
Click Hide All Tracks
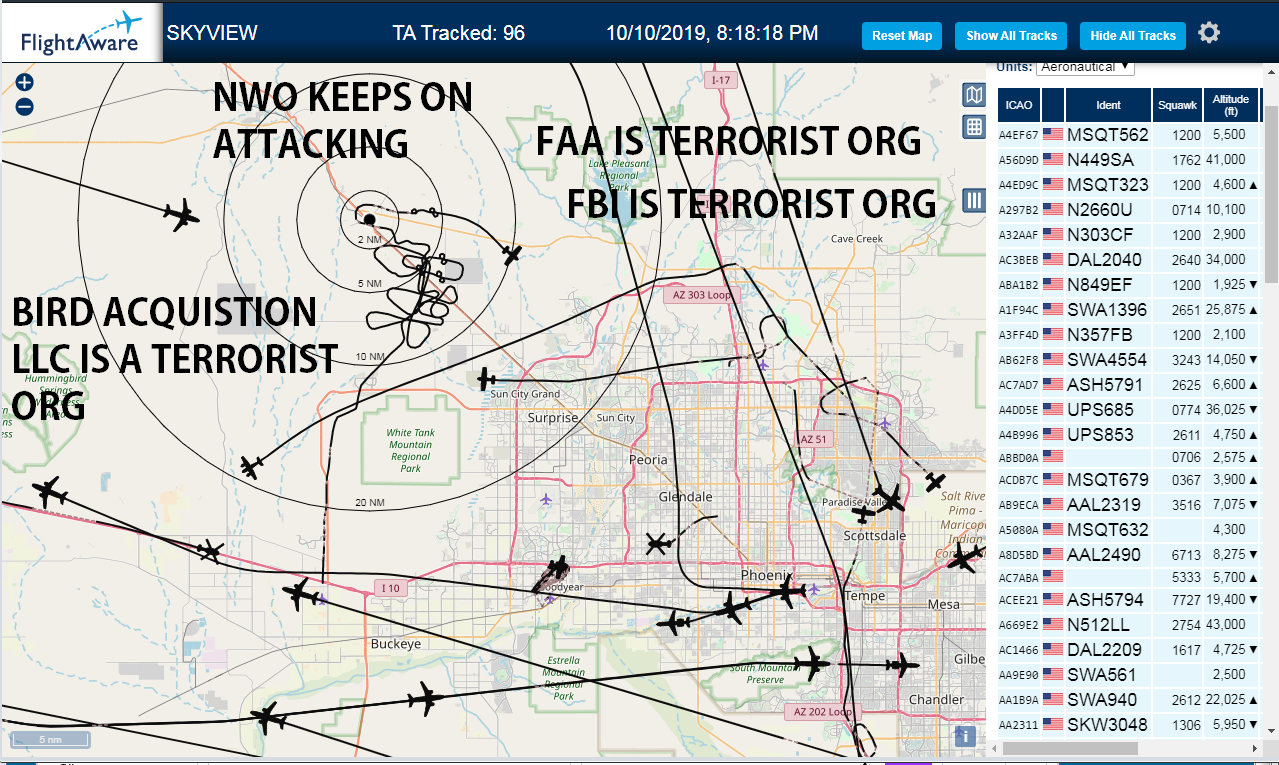click(x=1133, y=36)
